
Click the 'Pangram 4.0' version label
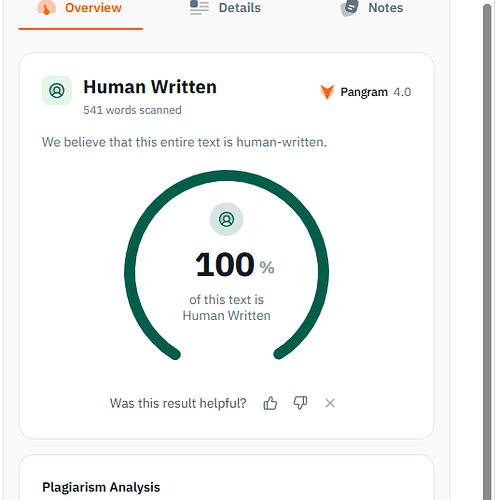[376, 92]
